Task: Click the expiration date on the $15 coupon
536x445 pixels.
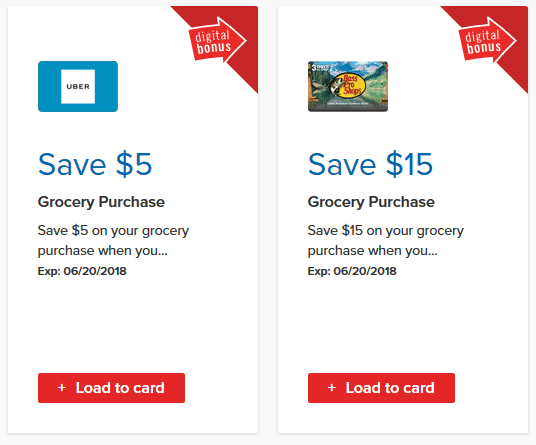Action: (x=352, y=271)
